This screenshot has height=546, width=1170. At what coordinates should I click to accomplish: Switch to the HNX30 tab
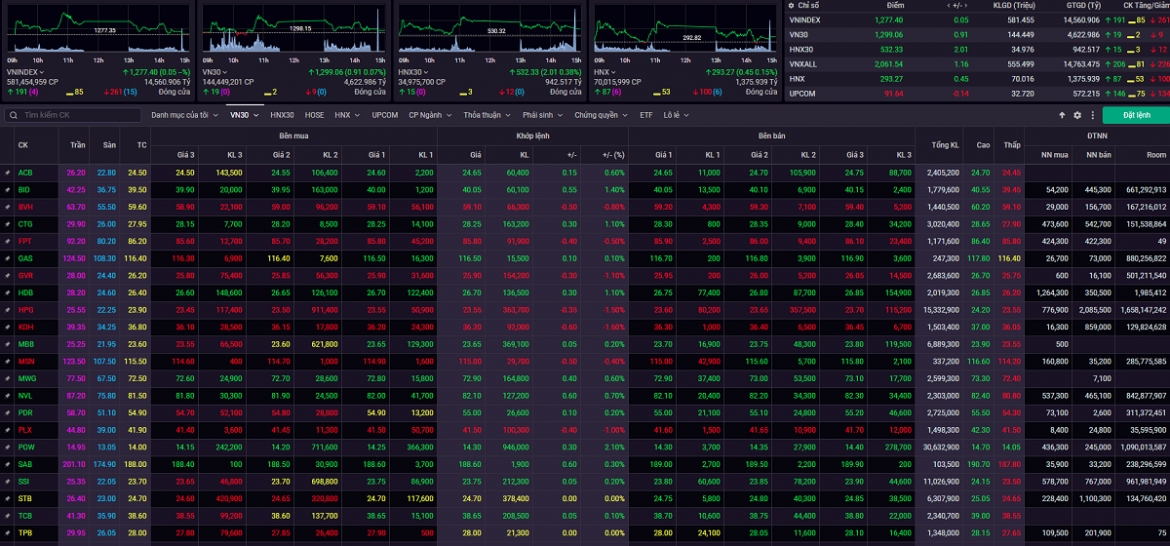coord(282,116)
